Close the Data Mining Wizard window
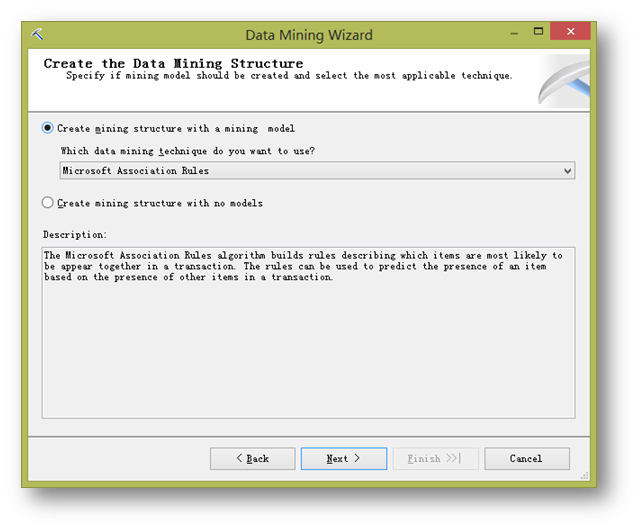This screenshot has width=639, height=530. 570,31
